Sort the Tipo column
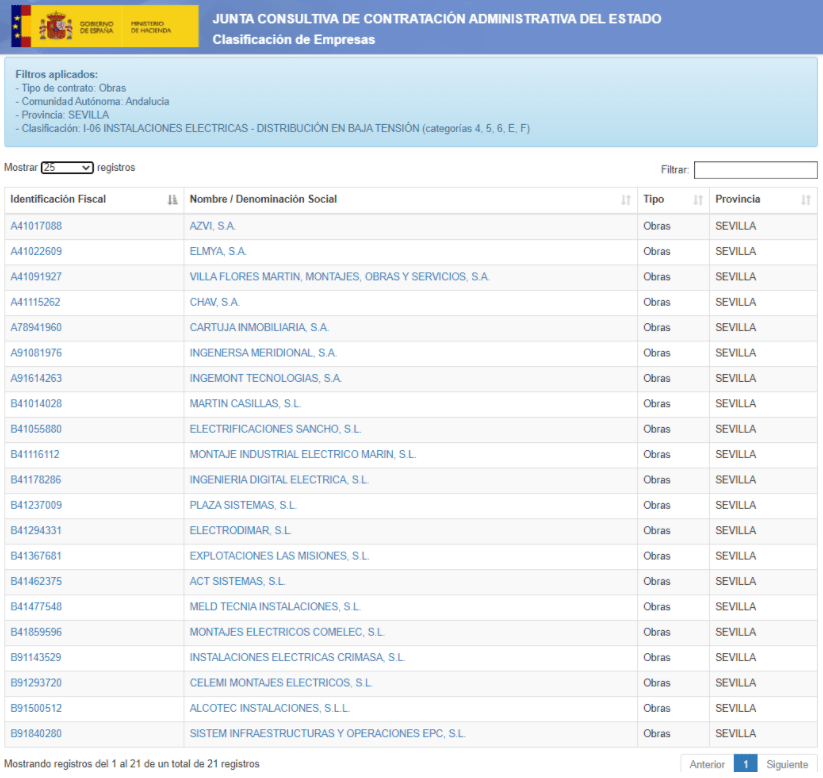The height and width of the screenshot is (778, 823). tap(698, 200)
